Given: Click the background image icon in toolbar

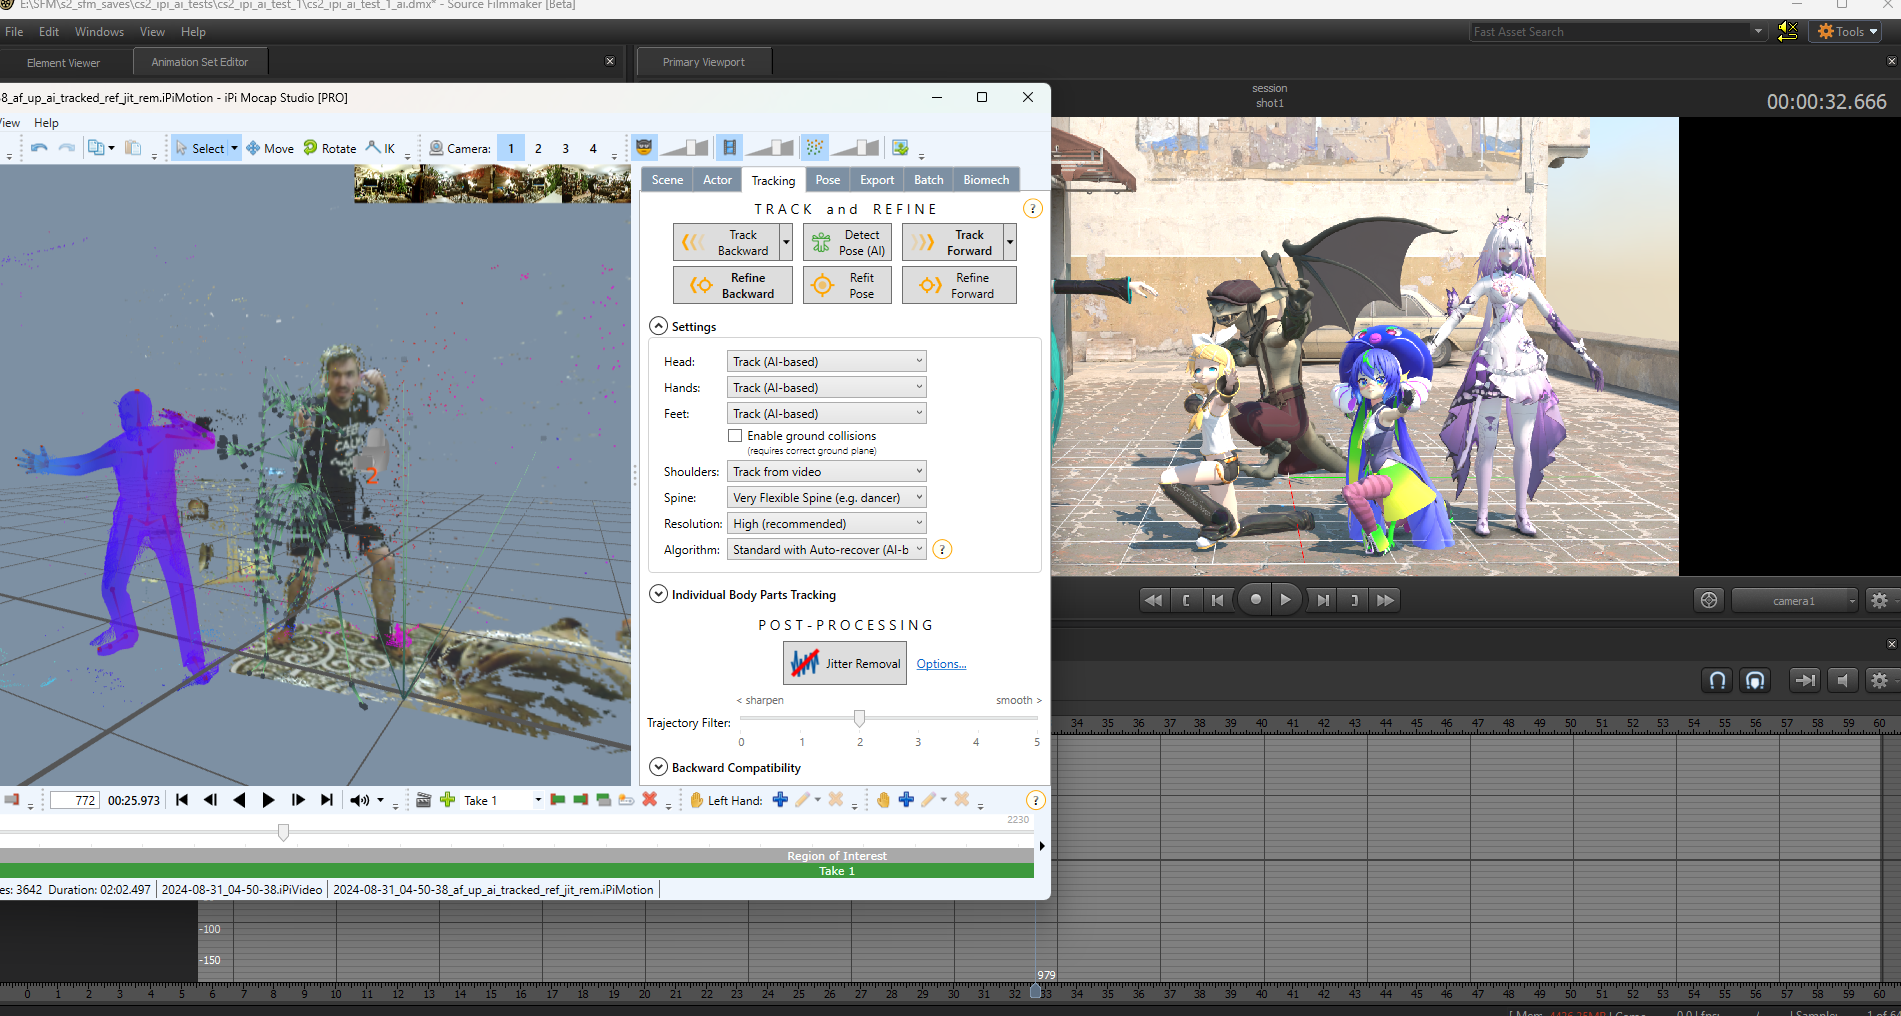Looking at the screenshot, I should point(901,148).
